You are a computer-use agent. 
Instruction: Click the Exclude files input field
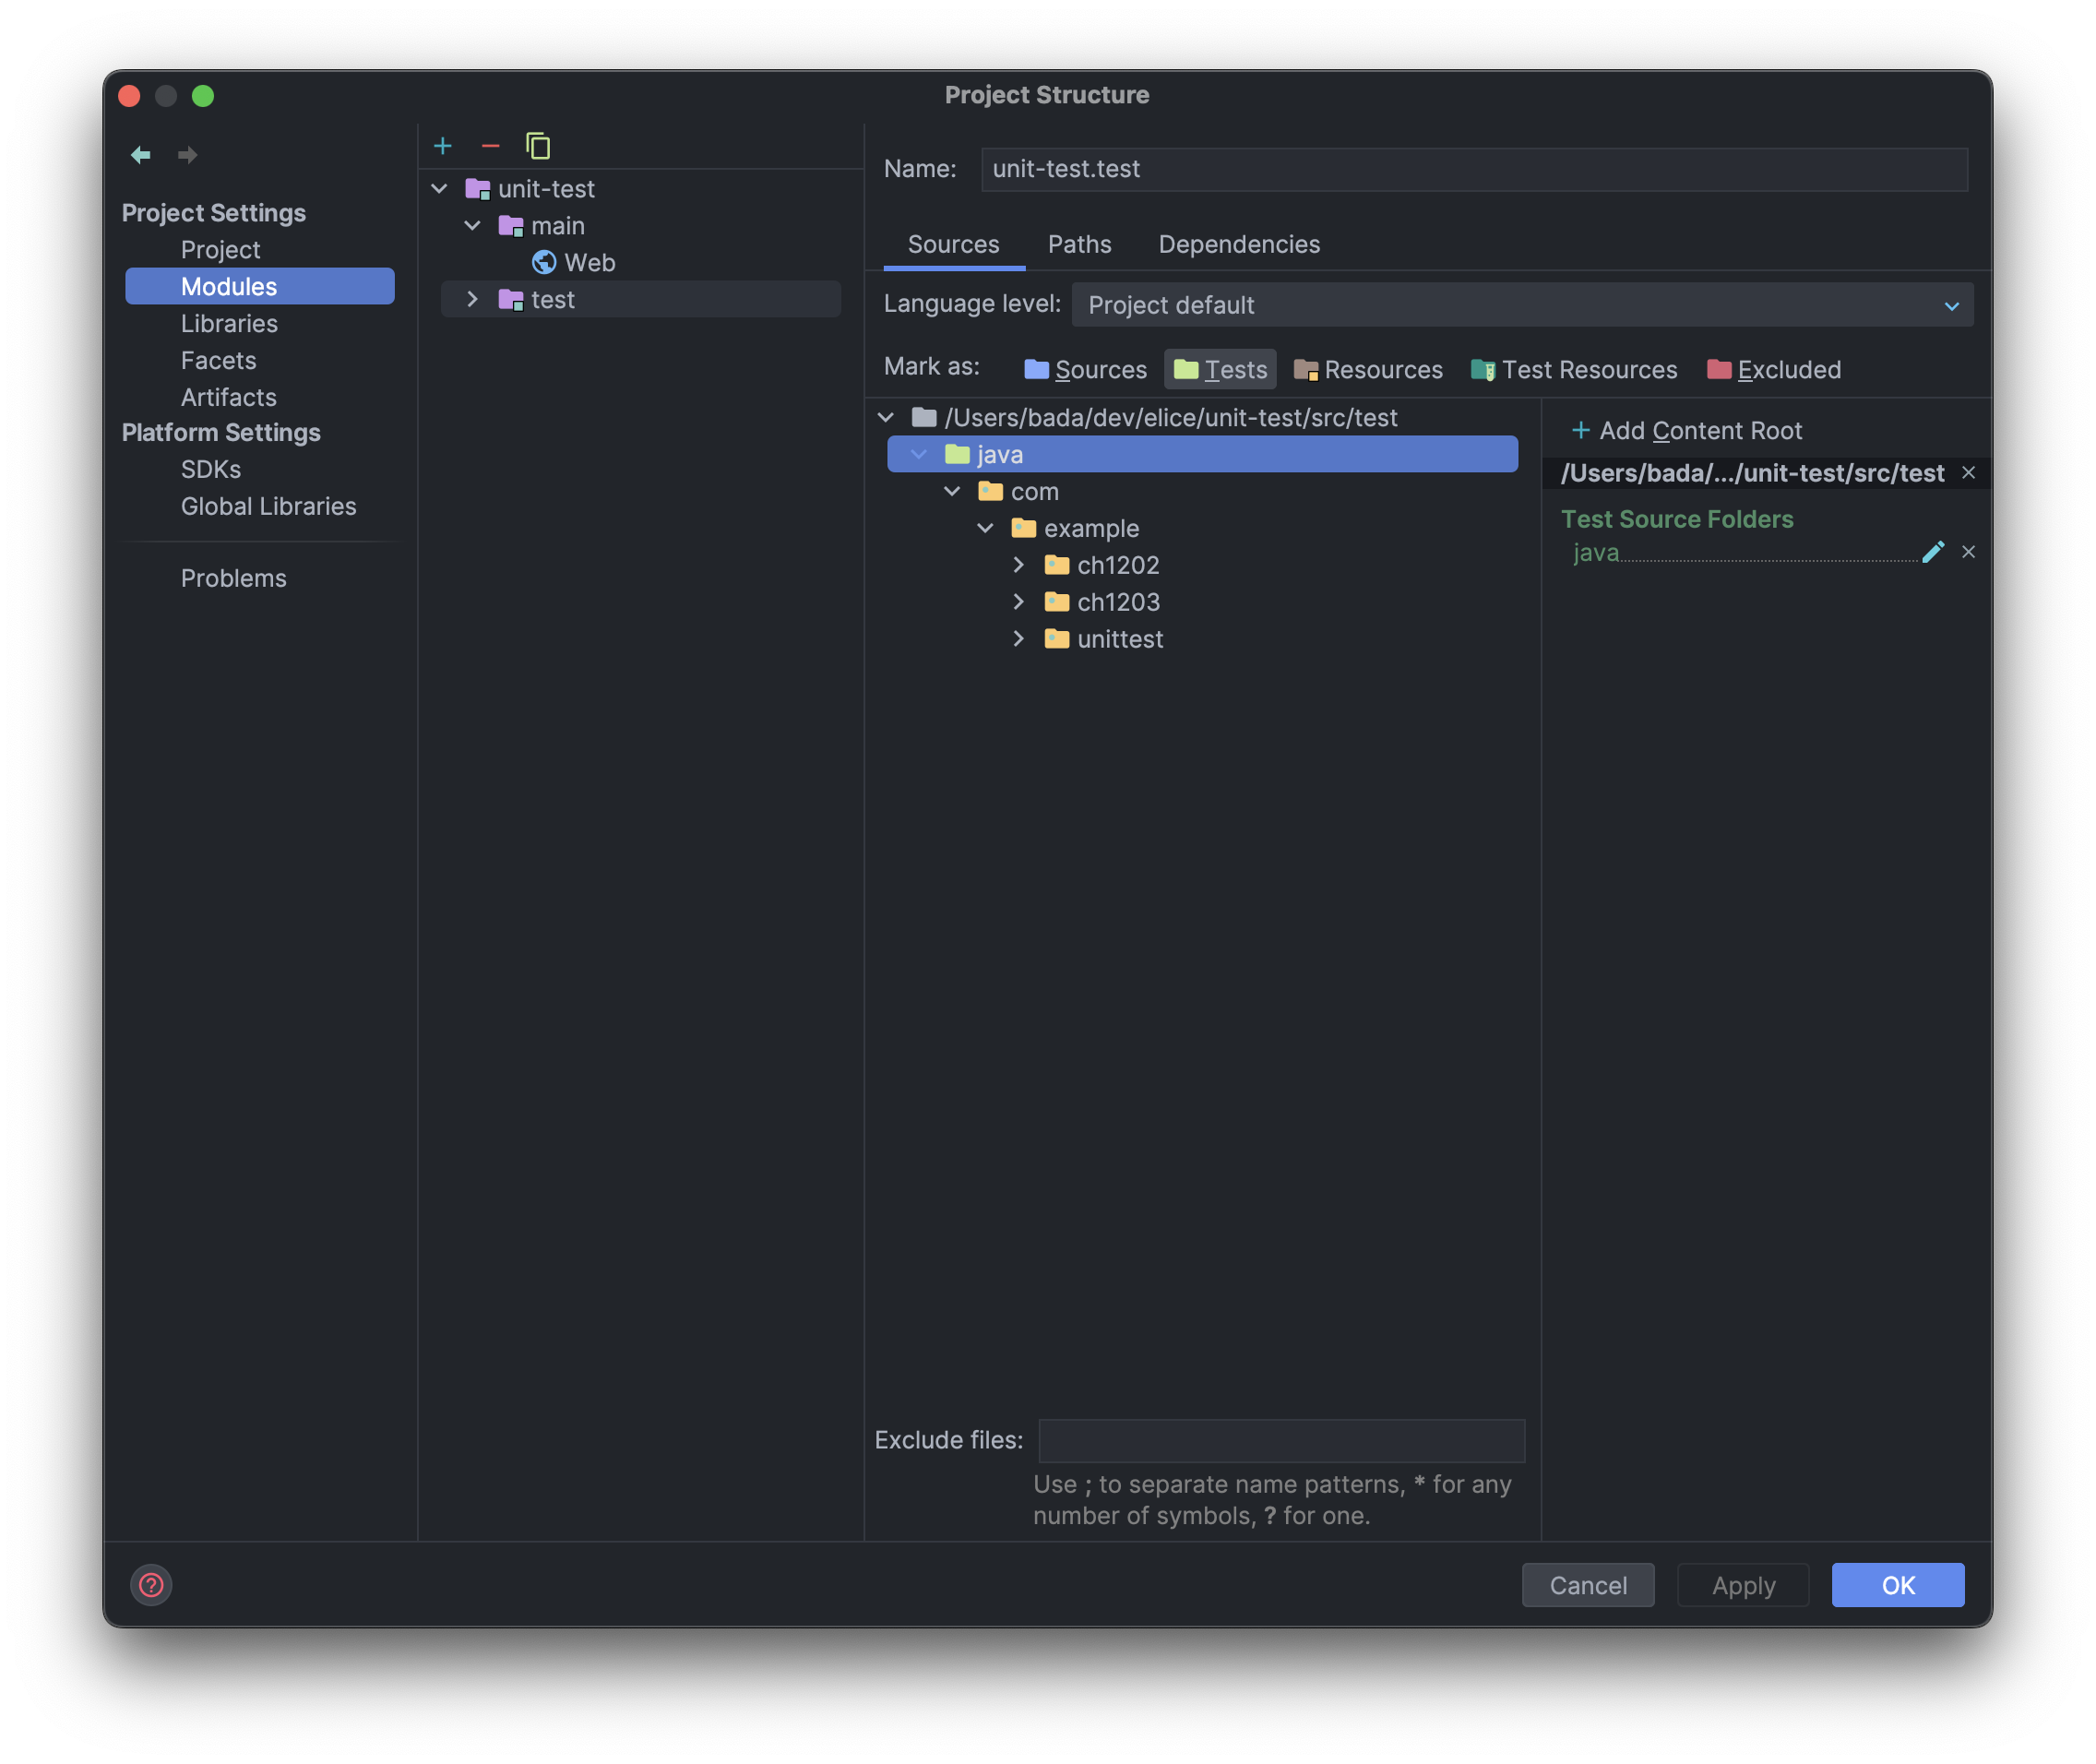pyautogui.click(x=1281, y=1441)
